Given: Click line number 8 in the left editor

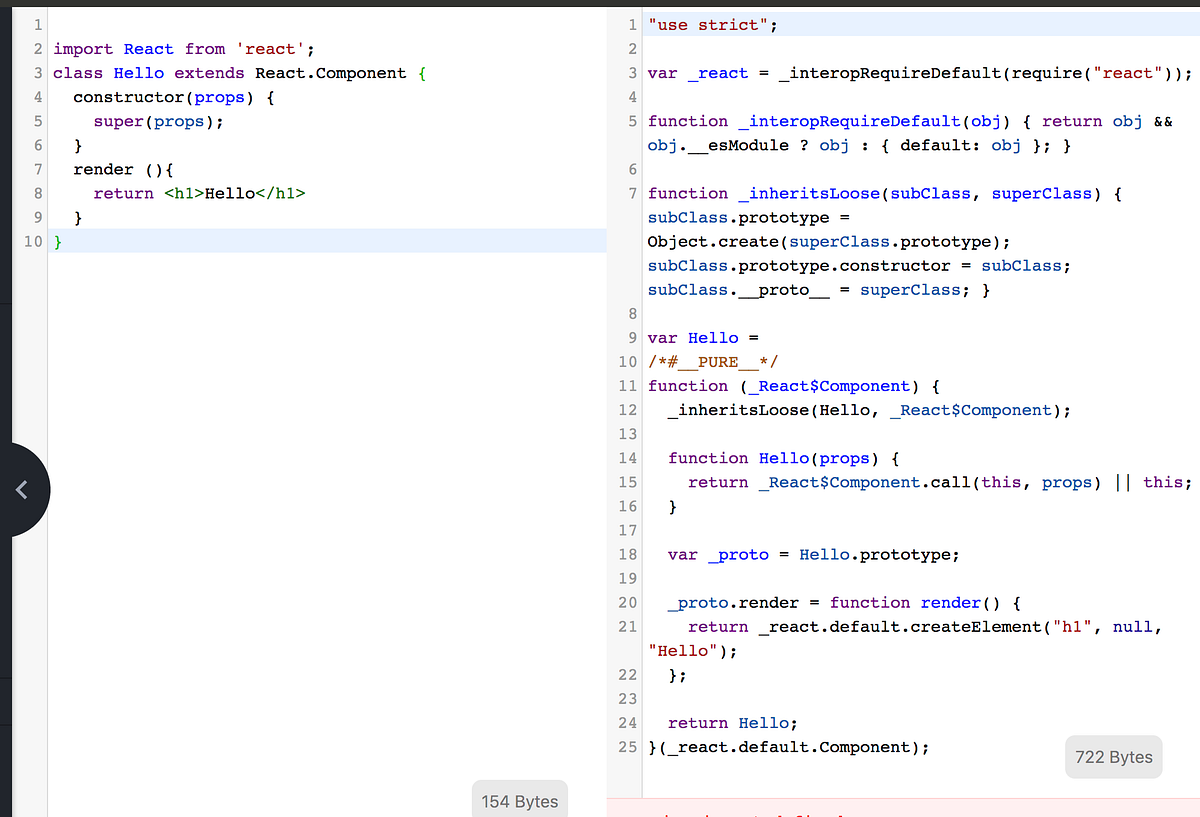Looking at the screenshot, I should point(37,193).
